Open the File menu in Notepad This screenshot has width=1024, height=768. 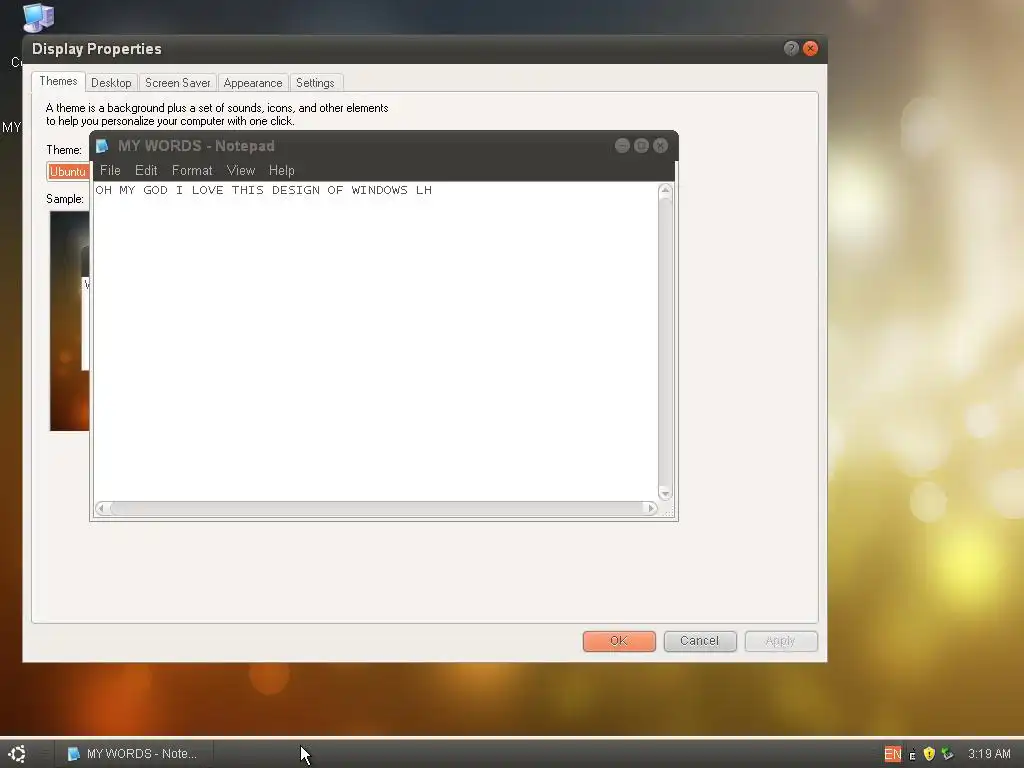point(110,170)
